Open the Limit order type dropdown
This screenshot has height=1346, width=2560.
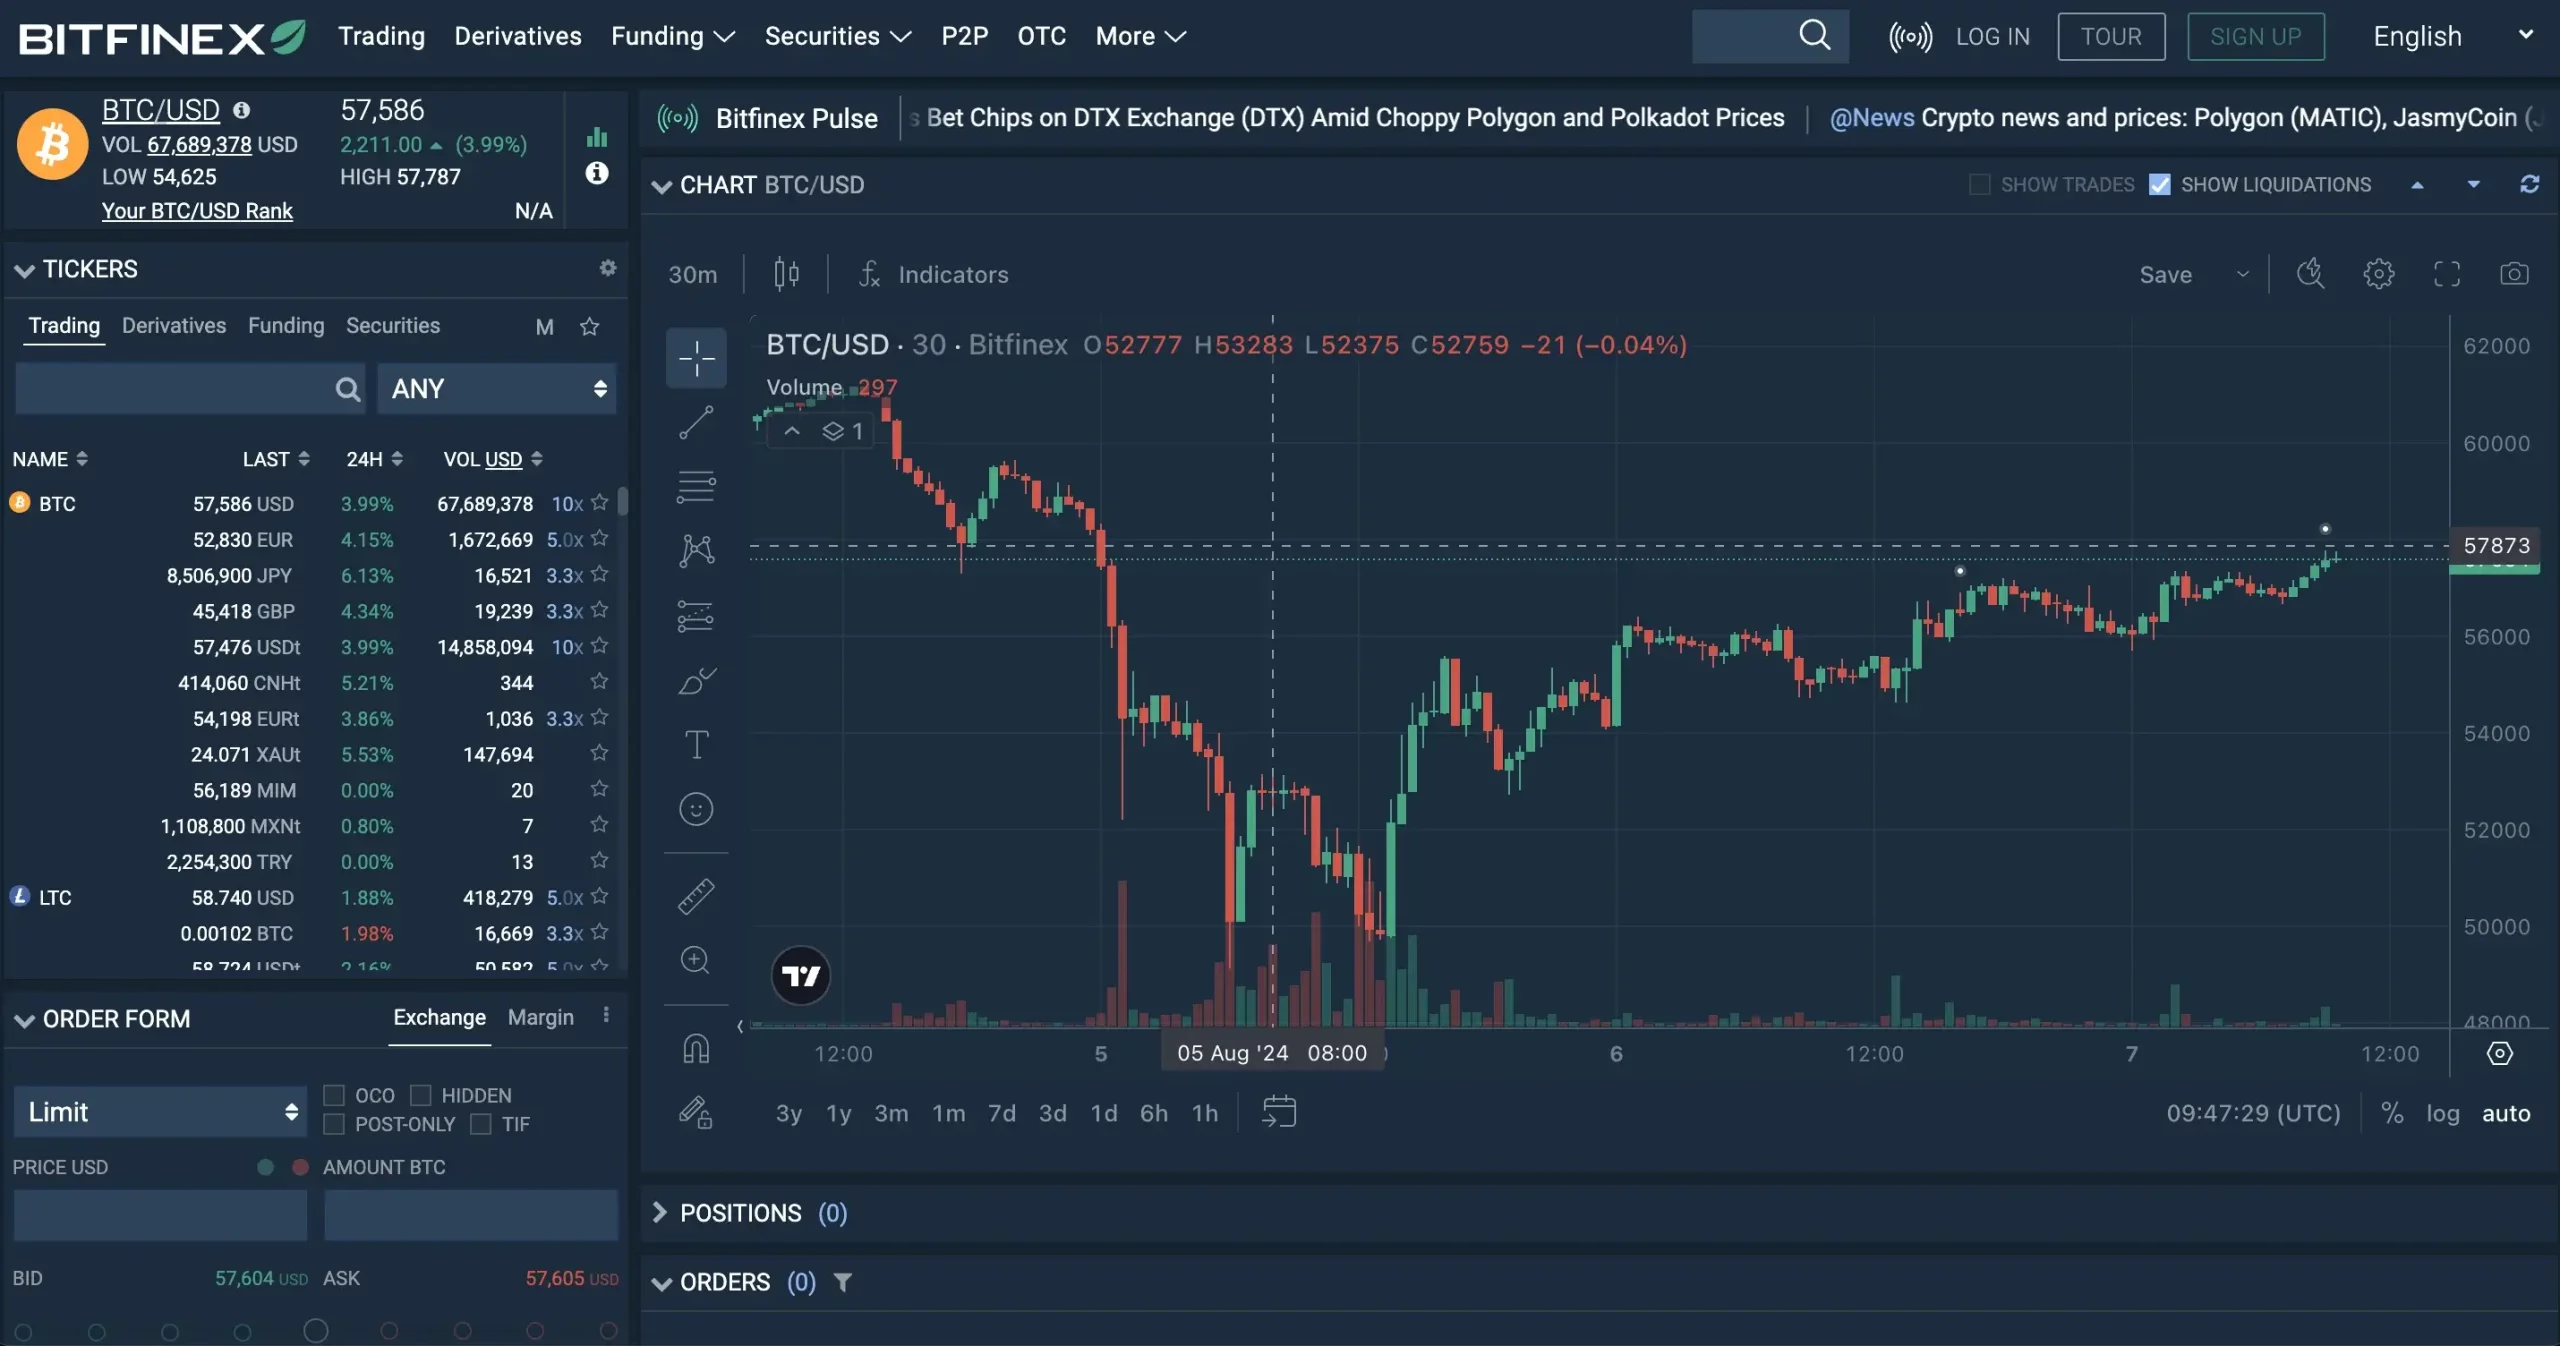pyautogui.click(x=160, y=1111)
